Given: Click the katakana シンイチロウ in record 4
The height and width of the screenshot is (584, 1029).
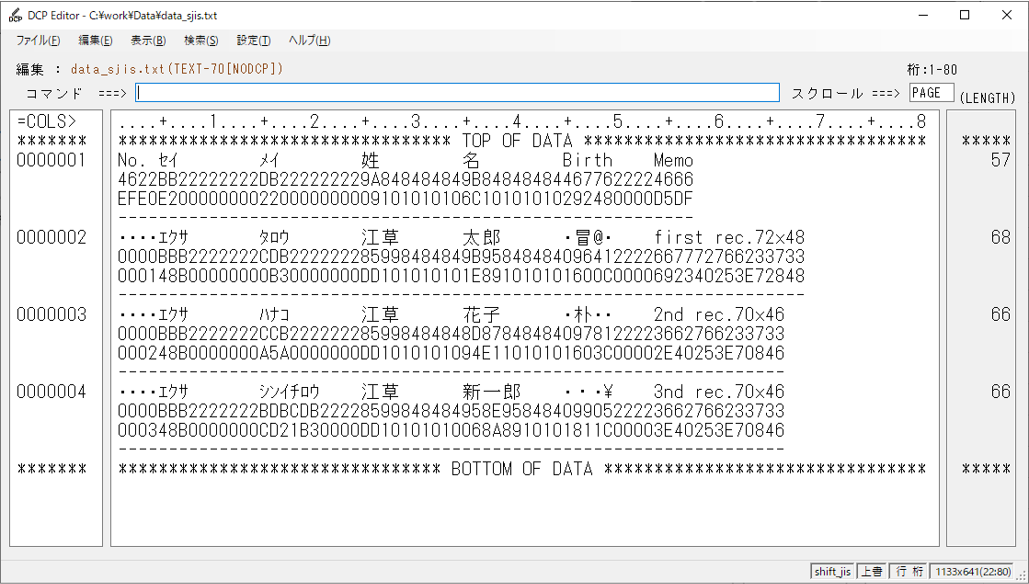Looking at the screenshot, I should tap(289, 392).
